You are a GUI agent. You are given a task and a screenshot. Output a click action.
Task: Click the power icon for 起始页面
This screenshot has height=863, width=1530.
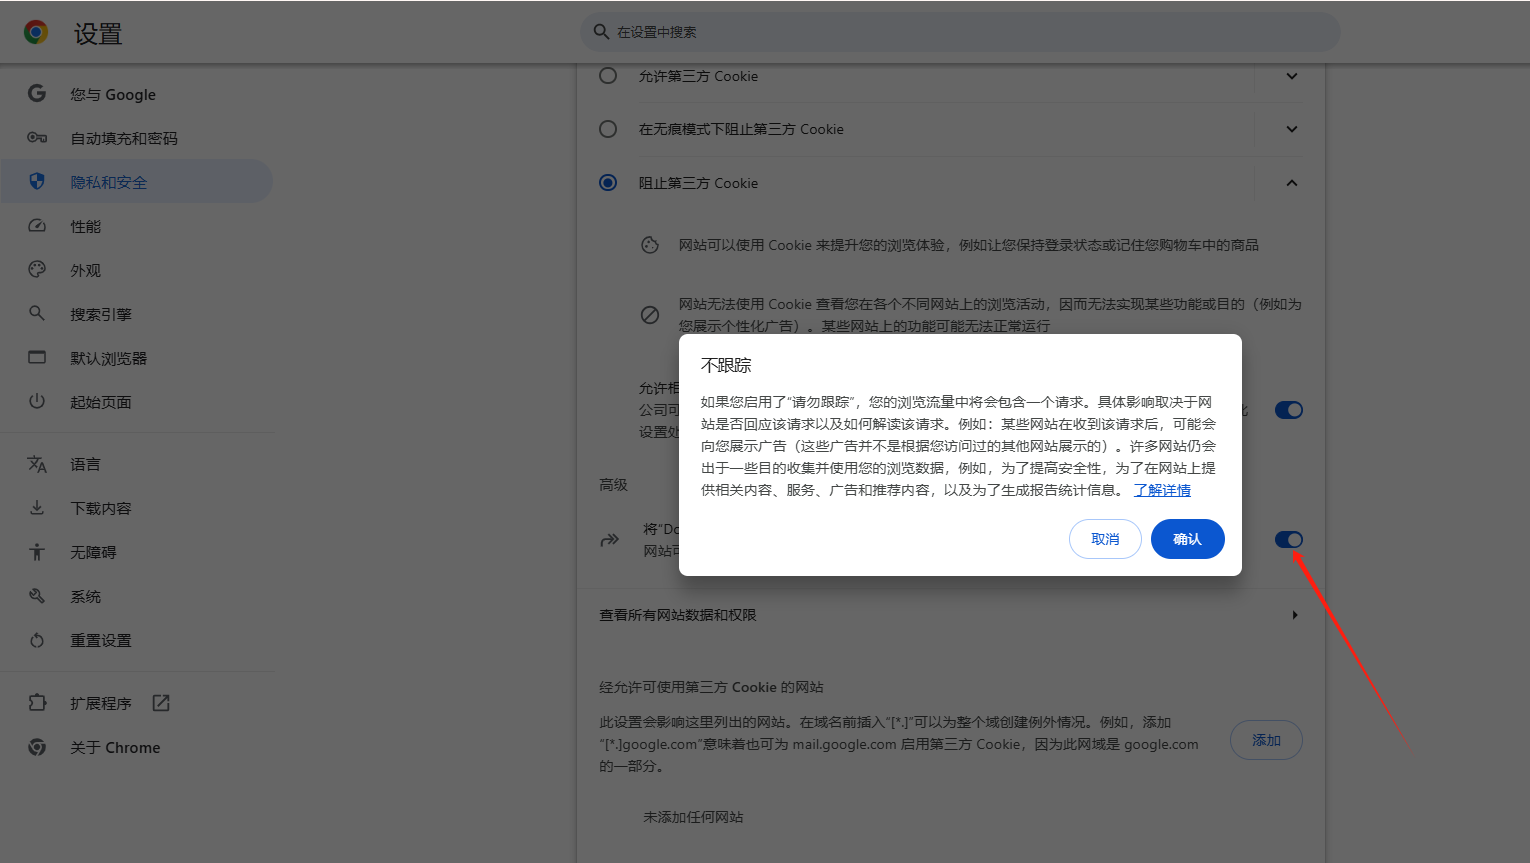tap(37, 401)
